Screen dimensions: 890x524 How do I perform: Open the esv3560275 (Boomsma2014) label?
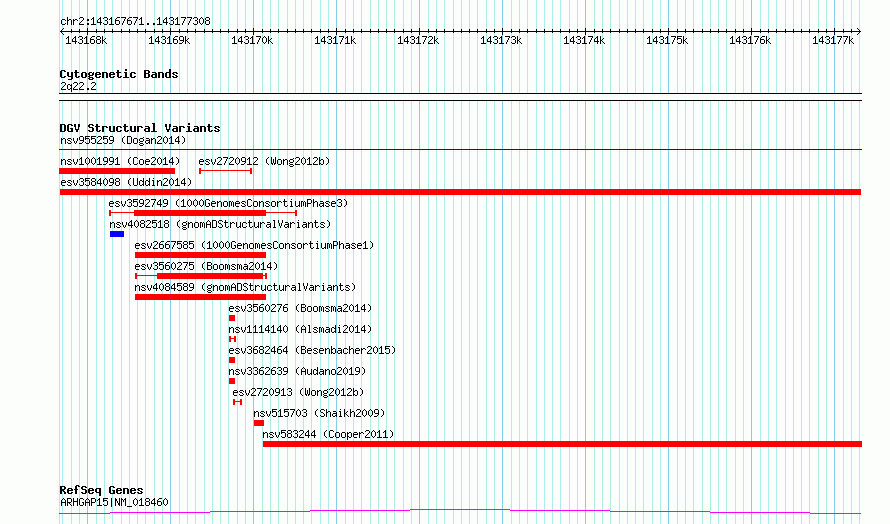tap(206, 266)
